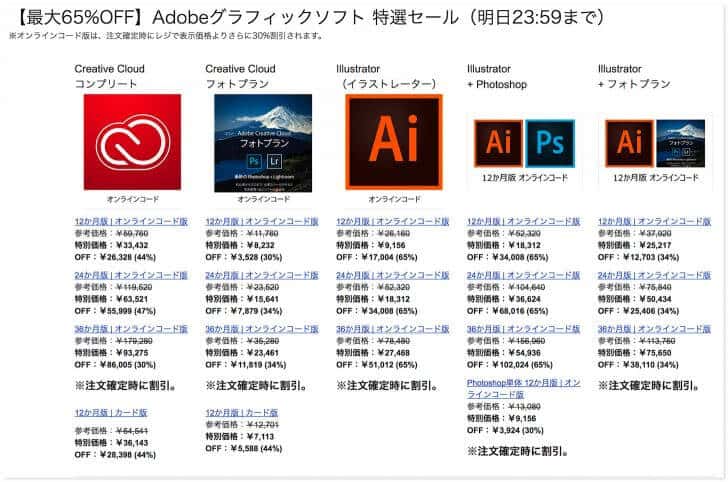
Task: Click the 特別価格 ¥36,624 price
Action: [x=504, y=299]
